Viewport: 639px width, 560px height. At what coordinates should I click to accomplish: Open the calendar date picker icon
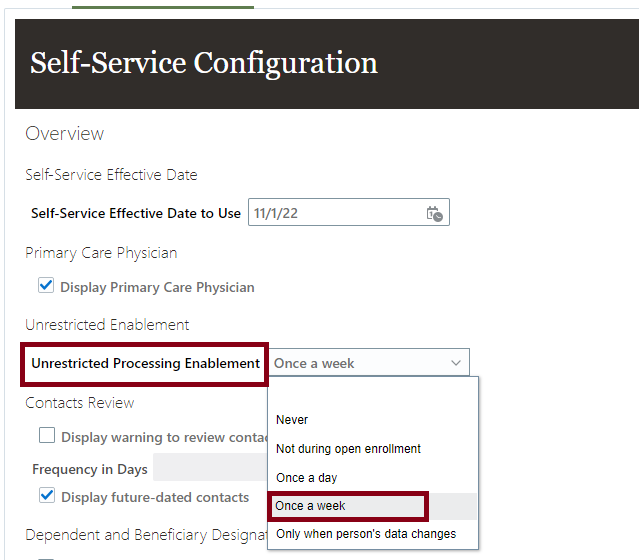tap(434, 213)
